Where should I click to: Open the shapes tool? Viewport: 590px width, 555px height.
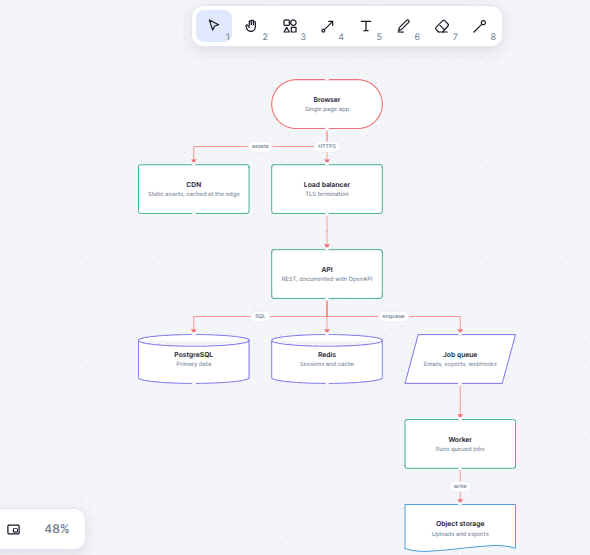point(290,26)
